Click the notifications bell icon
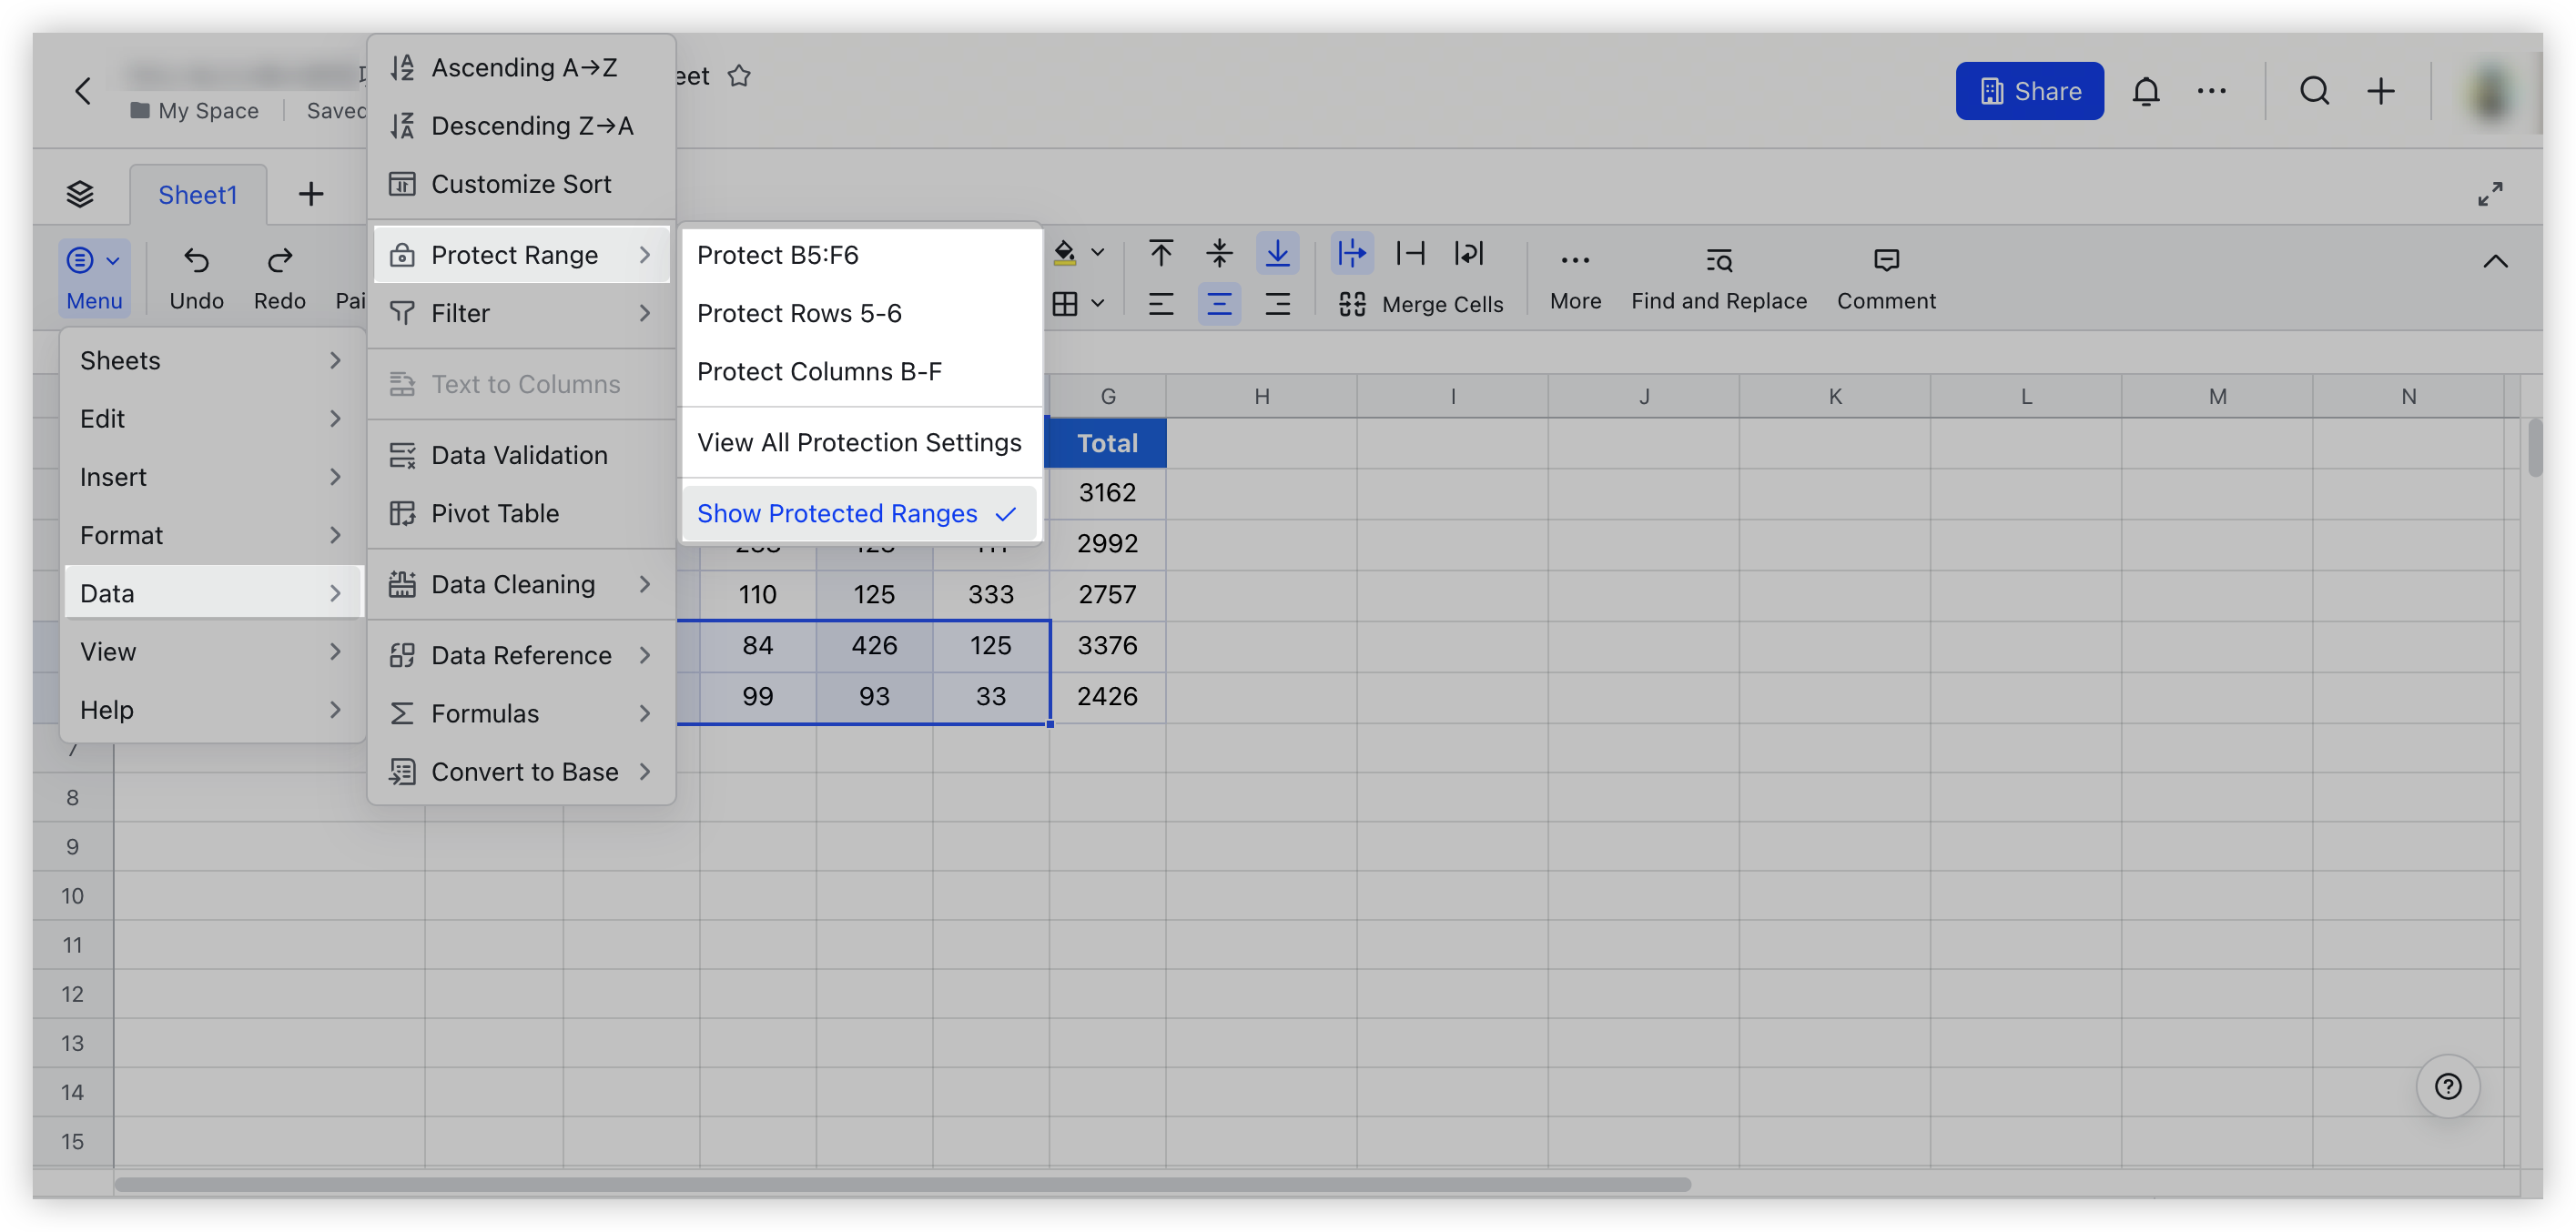The image size is (2576, 1232). coord(2147,91)
